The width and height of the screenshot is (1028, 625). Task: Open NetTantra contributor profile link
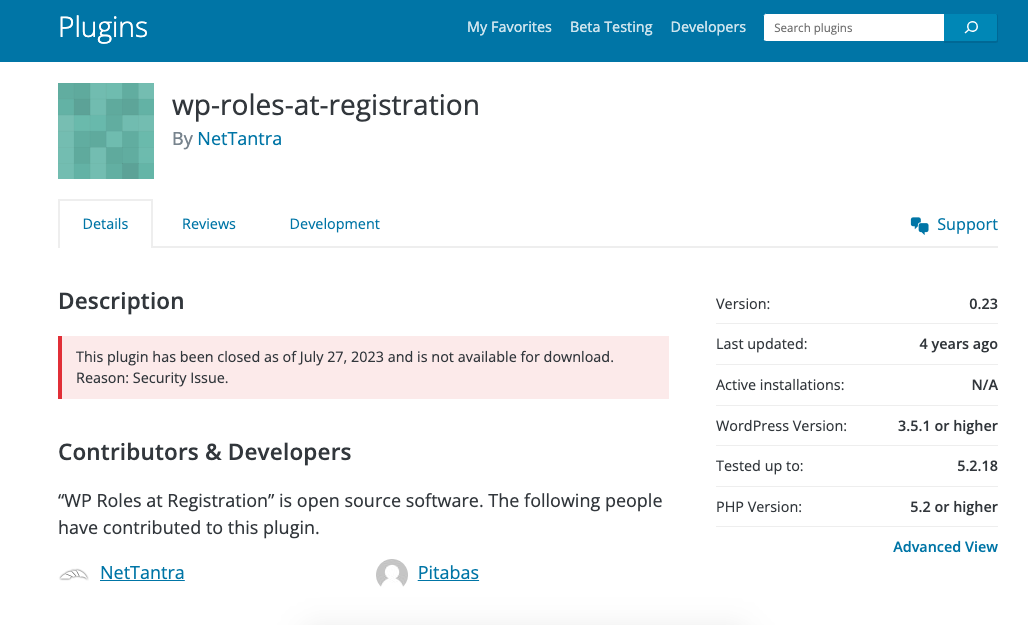142,573
